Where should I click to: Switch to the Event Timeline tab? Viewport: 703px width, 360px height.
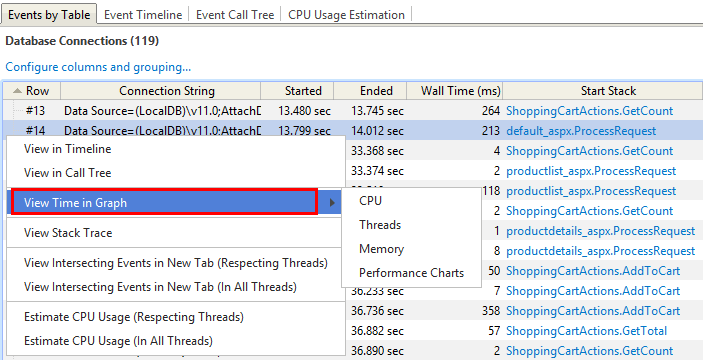[x=143, y=15]
